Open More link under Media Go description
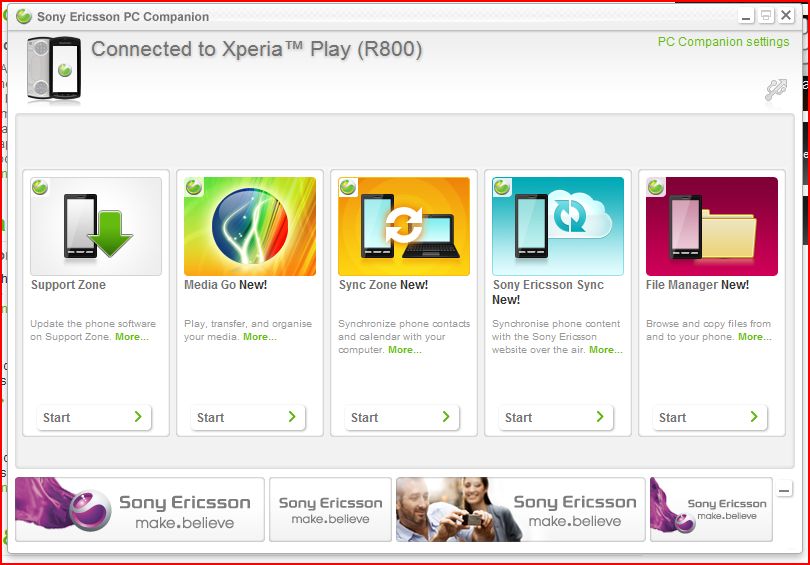Viewport: 810px width, 565px height. coord(260,337)
